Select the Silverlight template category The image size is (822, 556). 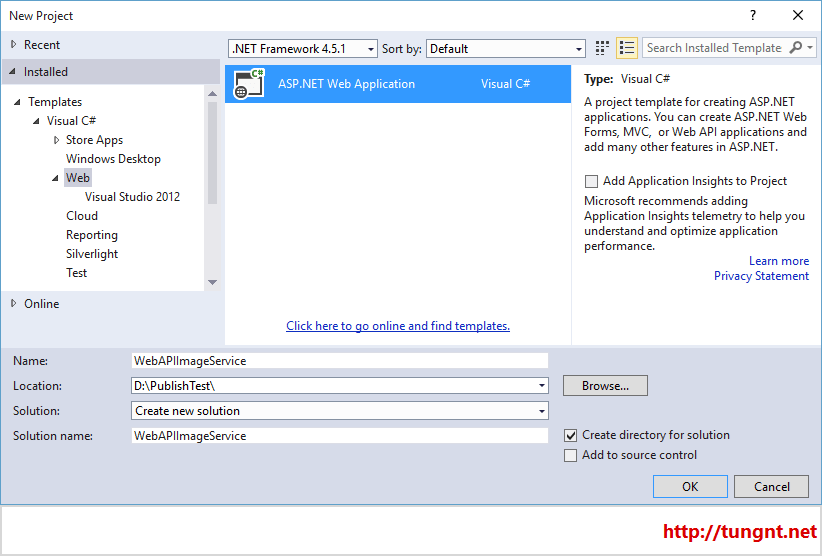92,254
